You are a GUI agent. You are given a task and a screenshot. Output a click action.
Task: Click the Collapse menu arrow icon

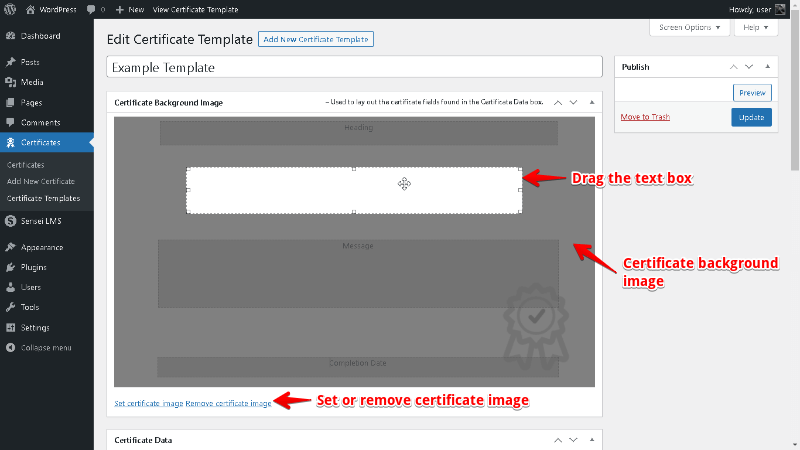pos(10,347)
